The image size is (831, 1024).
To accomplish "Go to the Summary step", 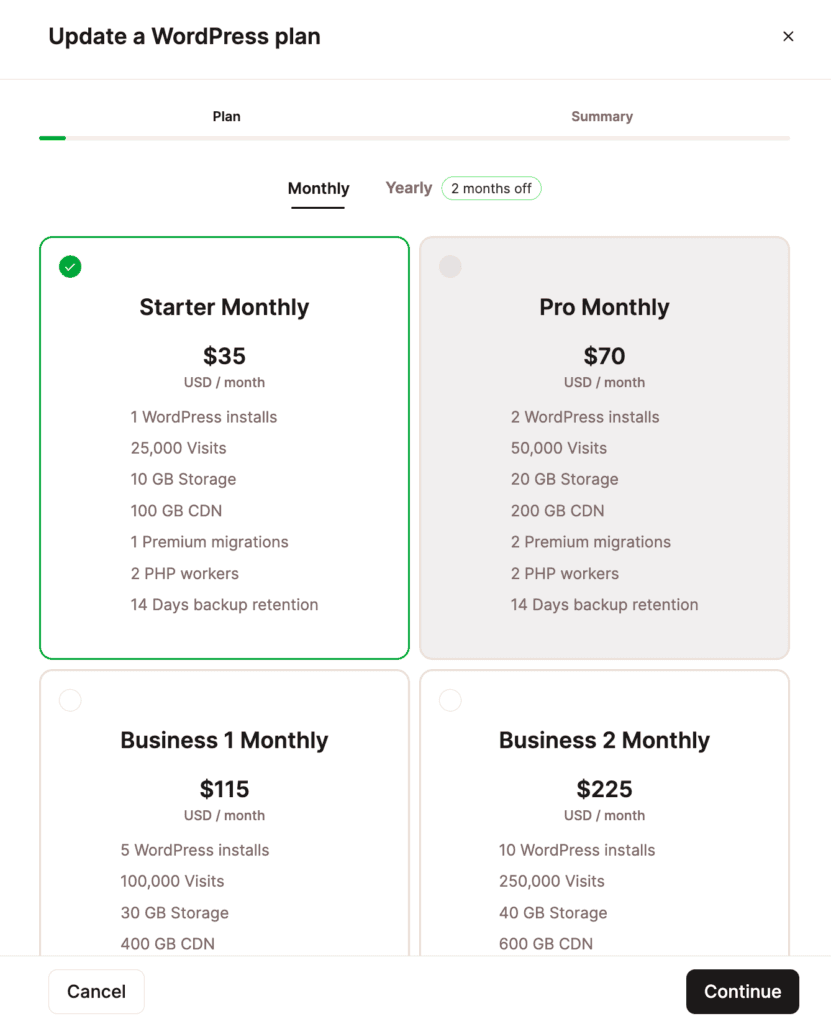I will [x=602, y=117].
